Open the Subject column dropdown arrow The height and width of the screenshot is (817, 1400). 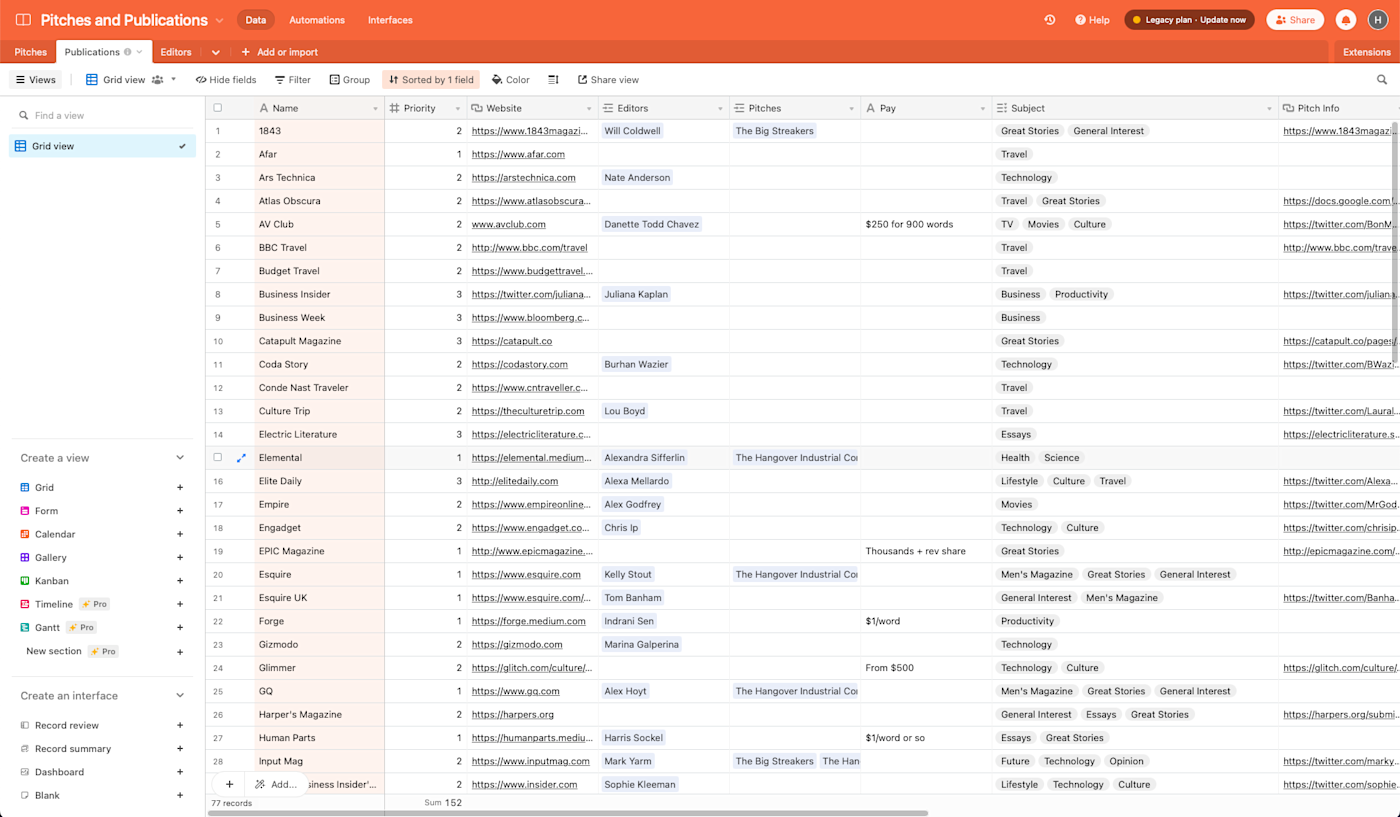point(1269,109)
